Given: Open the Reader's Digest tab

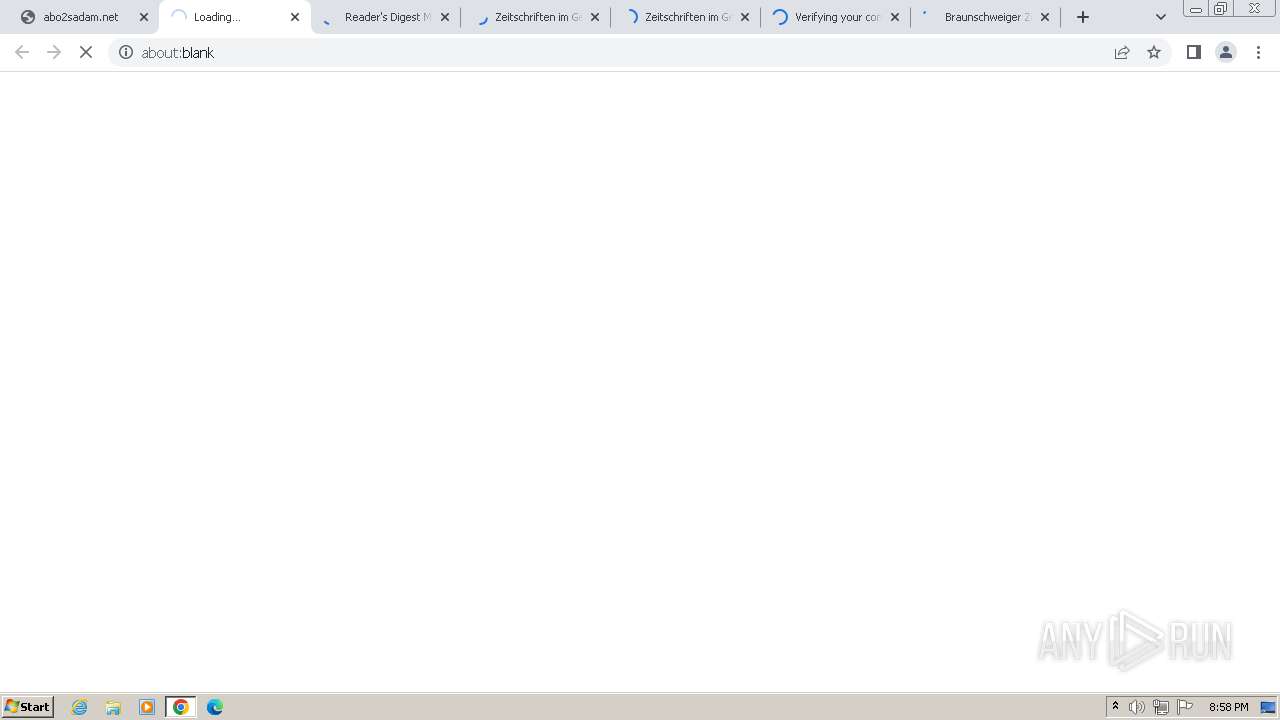Looking at the screenshot, I should [388, 17].
